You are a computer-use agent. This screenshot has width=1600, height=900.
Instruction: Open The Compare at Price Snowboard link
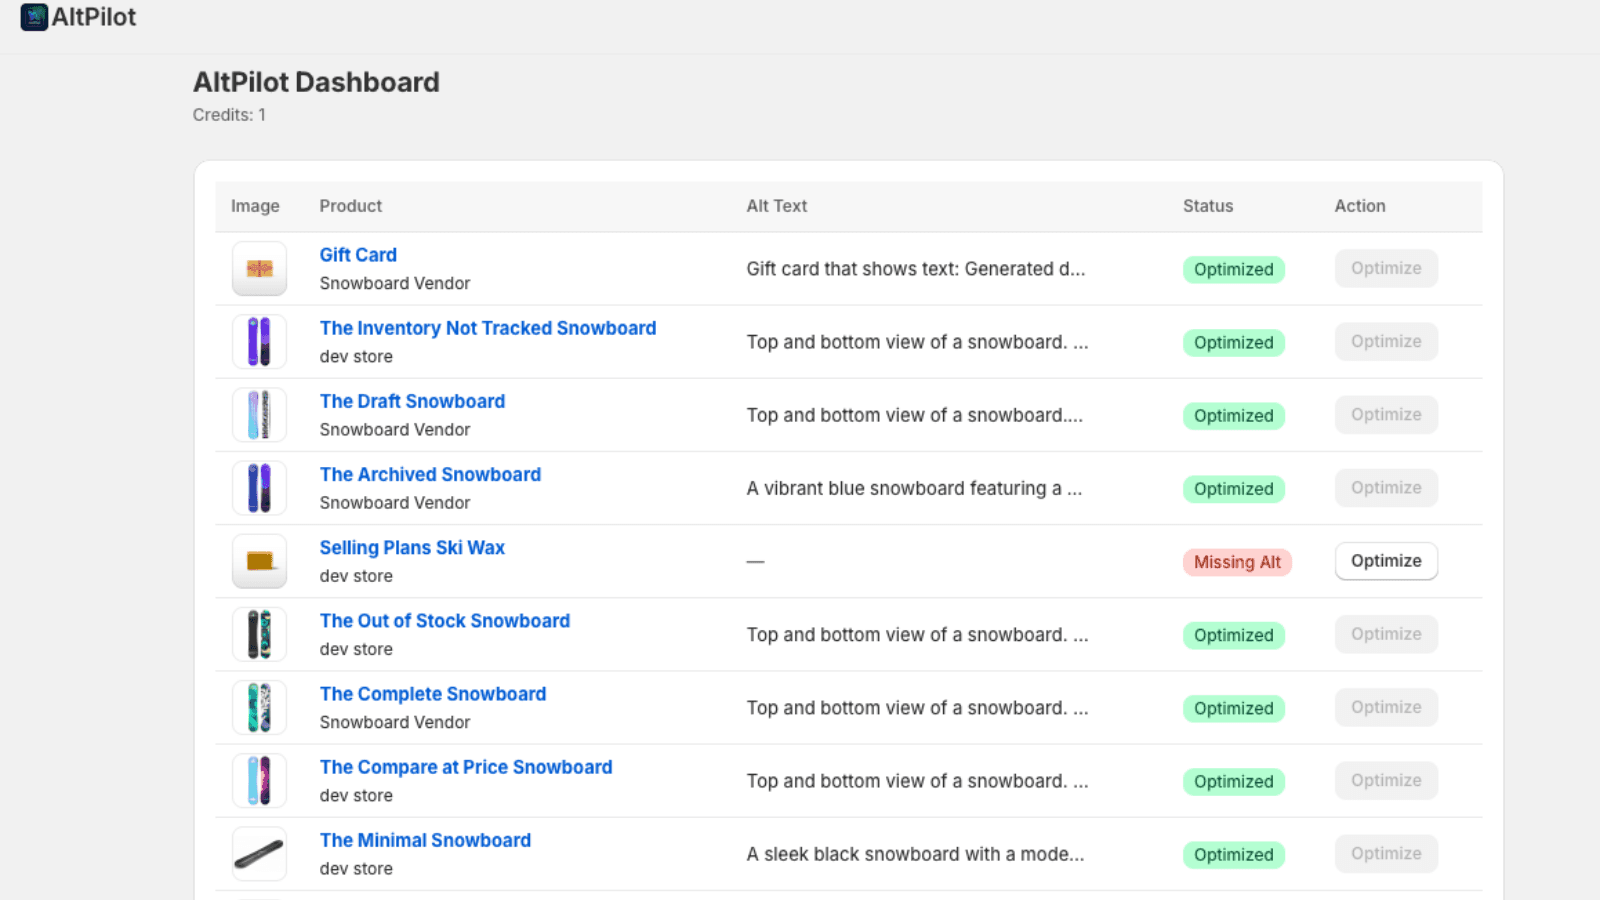[465, 767]
